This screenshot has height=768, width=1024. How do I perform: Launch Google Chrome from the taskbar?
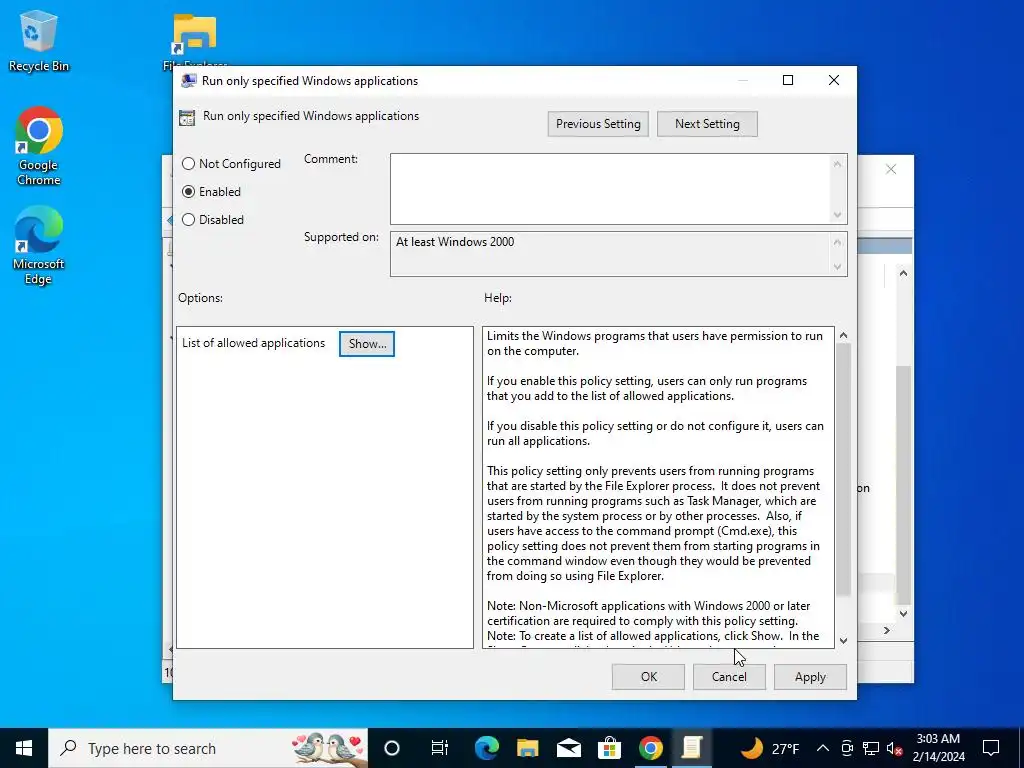[x=650, y=748]
